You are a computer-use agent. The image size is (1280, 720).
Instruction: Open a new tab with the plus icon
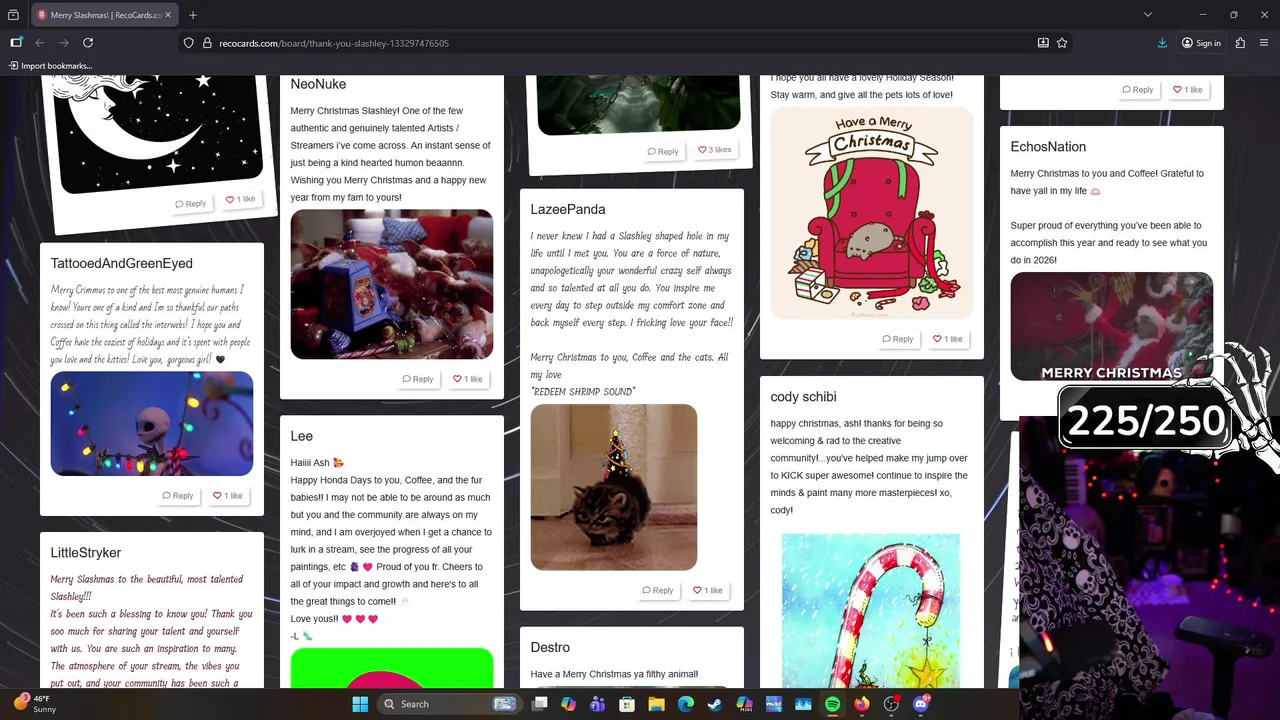(193, 15)
